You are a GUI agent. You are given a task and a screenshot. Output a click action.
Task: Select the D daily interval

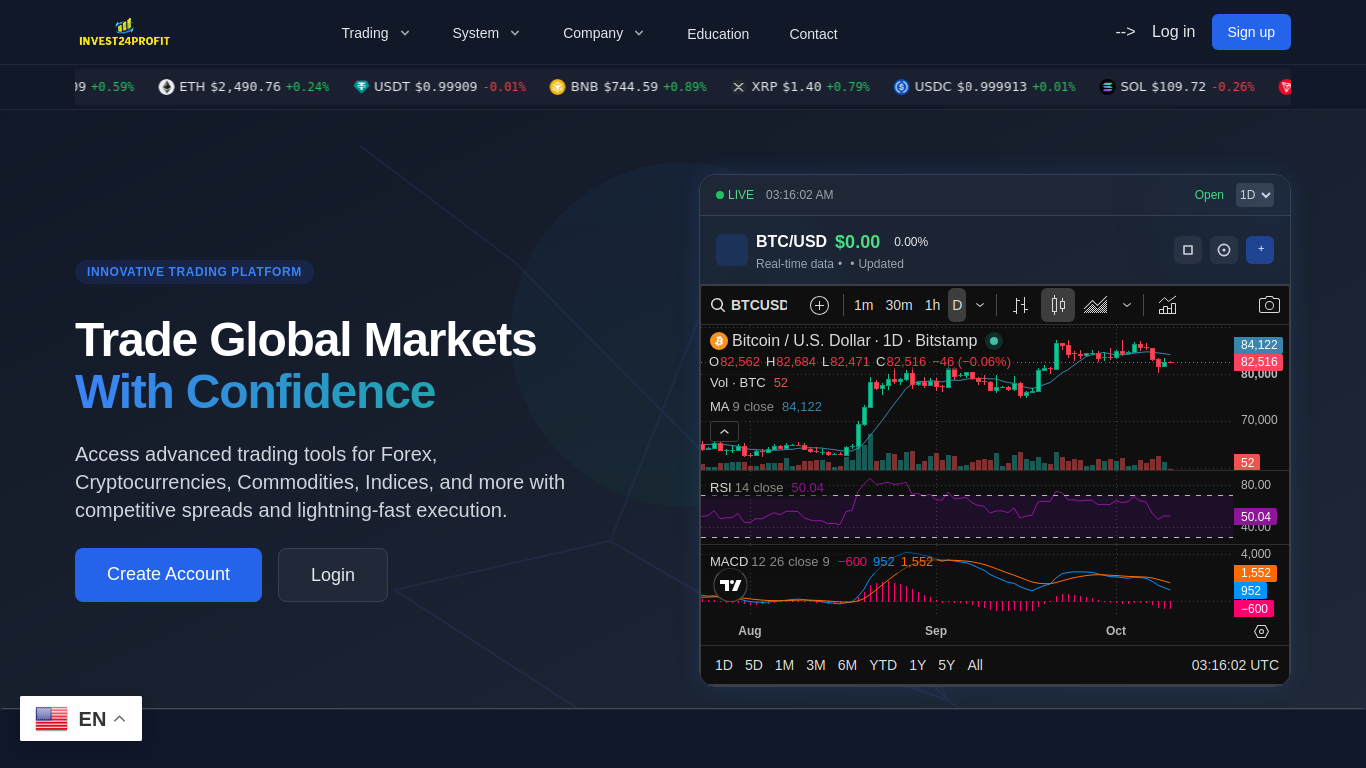[x=957, y=305]
